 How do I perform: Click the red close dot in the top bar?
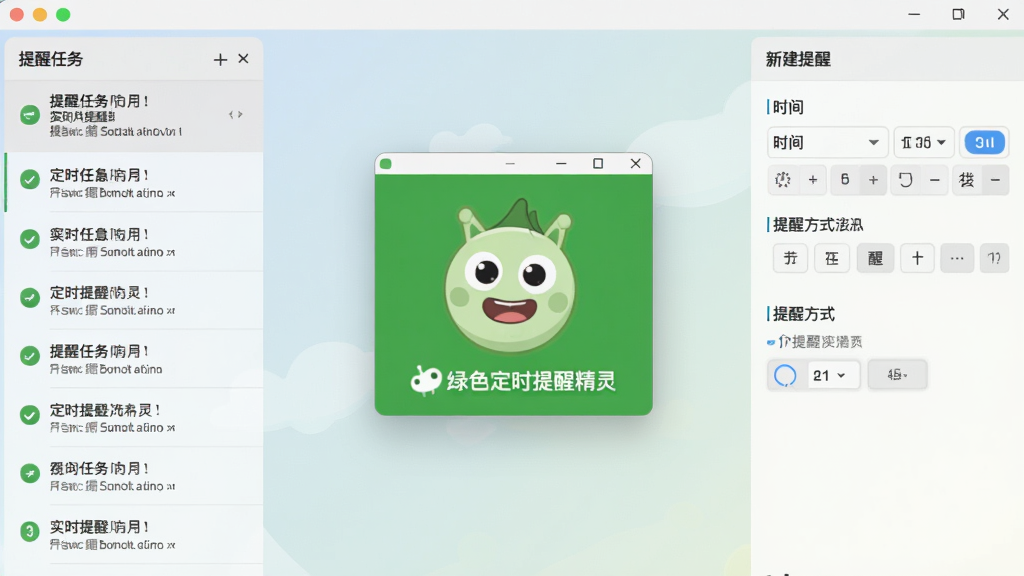pyautogui.click(x=17, y=14)
